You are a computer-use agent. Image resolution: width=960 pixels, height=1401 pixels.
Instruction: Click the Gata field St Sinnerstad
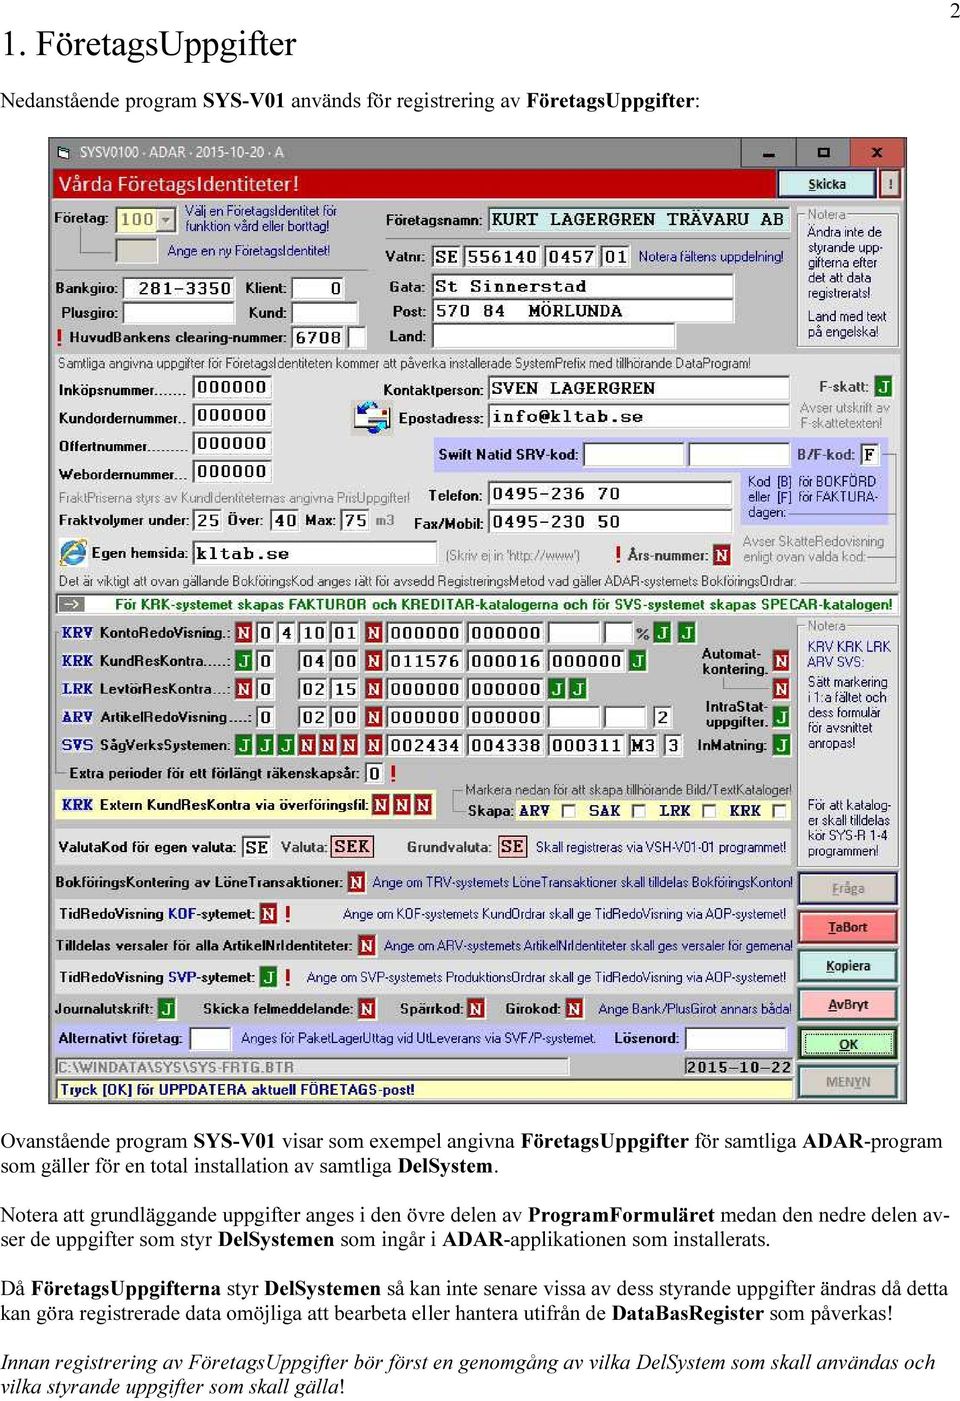pos(582,286)
